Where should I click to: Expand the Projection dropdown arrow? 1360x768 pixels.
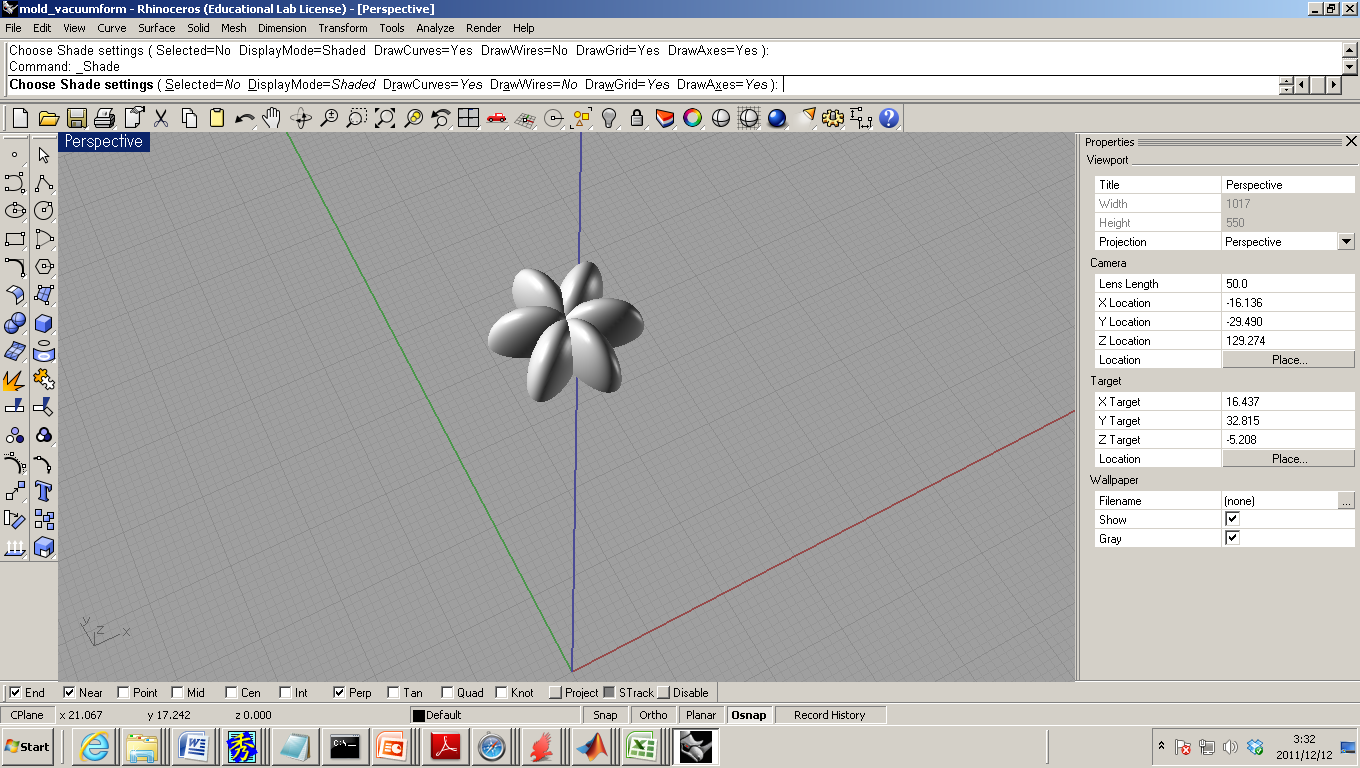(1346, 242)
